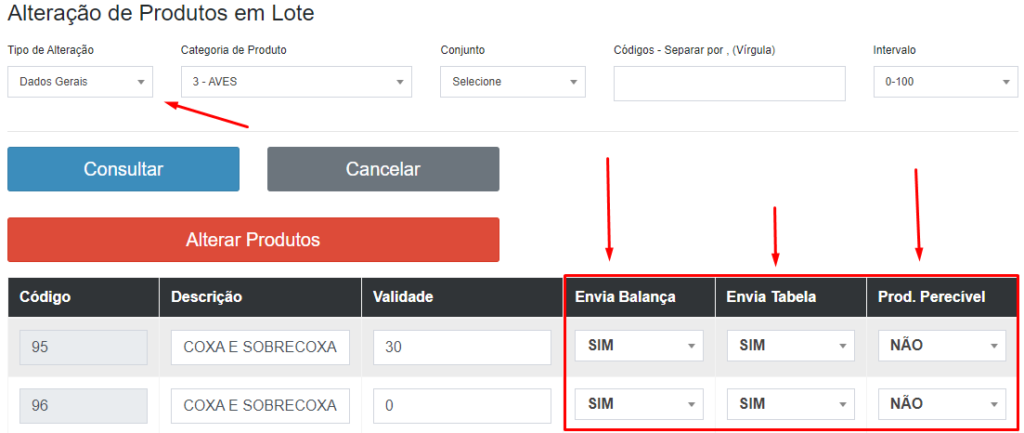Click the Descrição field for code 96
The image size is (1024, 433).
260,405
